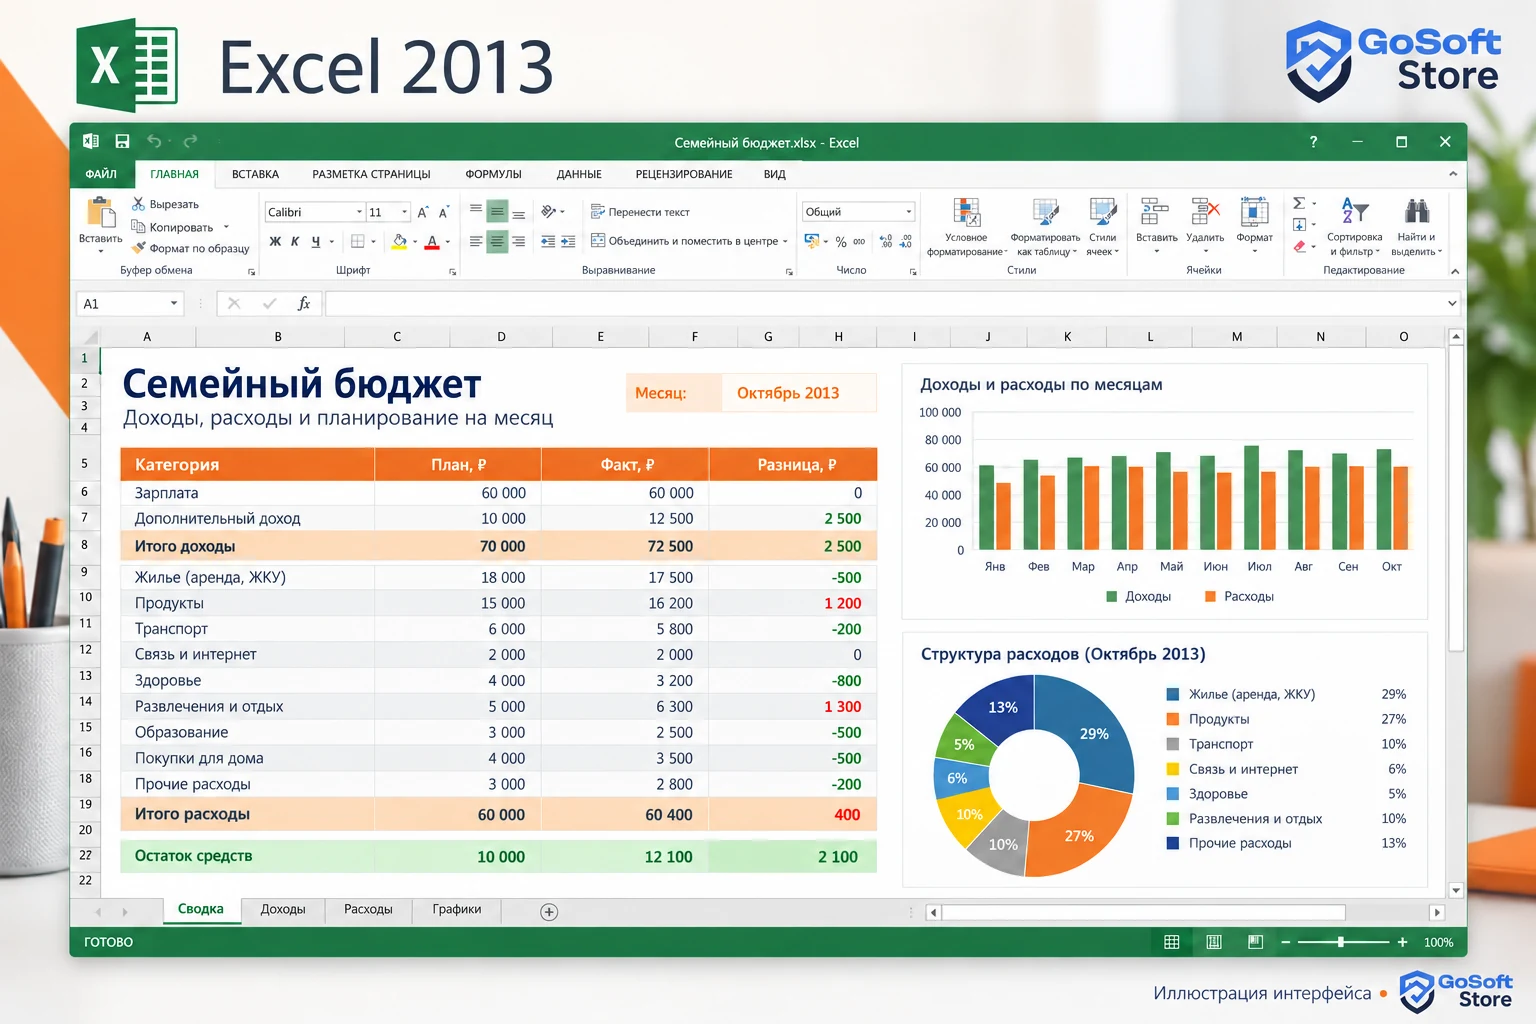The image size is (1536, 1024).
Task: Toggle center horizontal alignment
Action: click(x=497, y=241)
